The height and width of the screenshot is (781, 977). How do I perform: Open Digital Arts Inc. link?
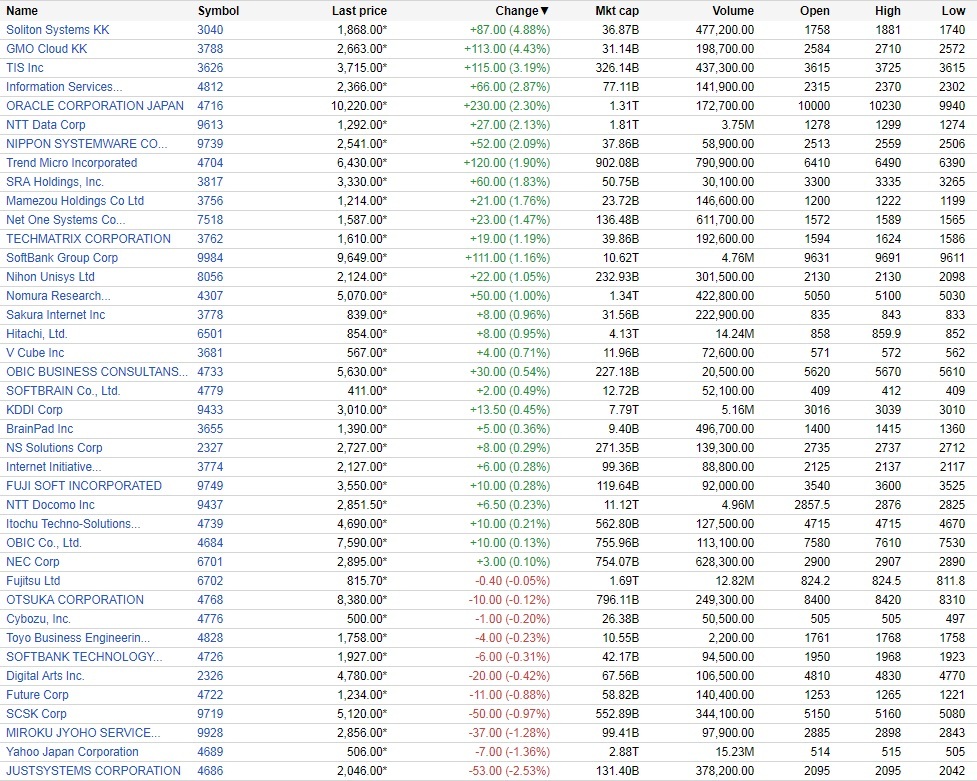[45, 676]
